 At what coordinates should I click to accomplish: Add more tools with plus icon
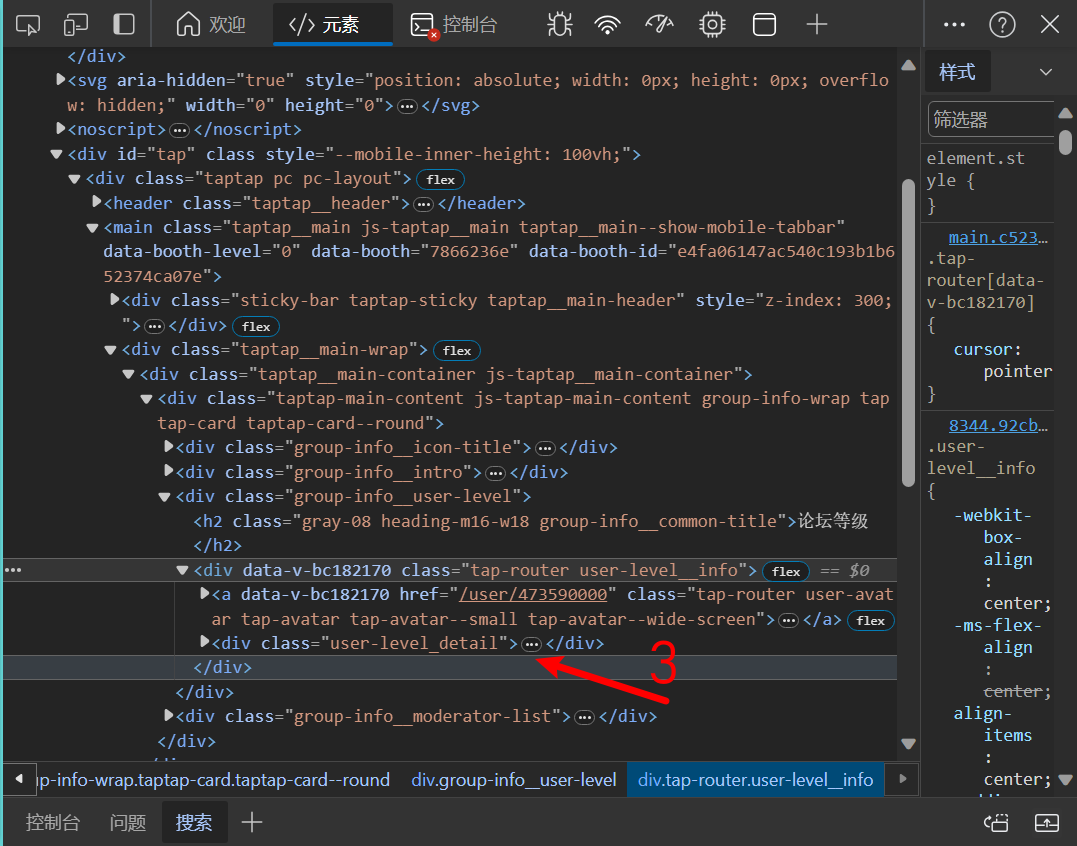point(816,25)
